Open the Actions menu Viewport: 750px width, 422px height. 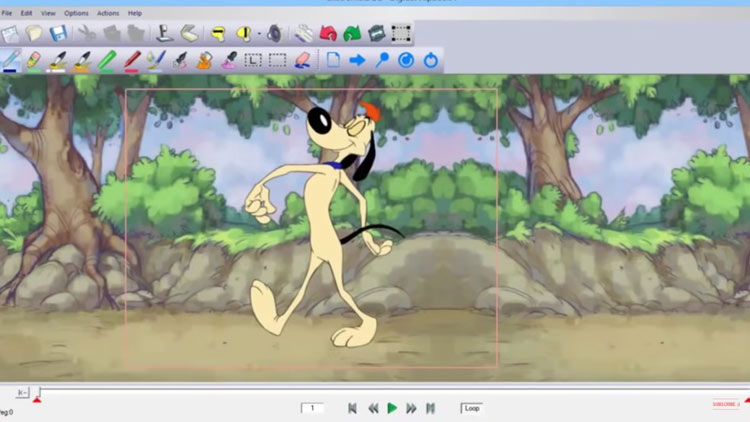coord(108,13)
